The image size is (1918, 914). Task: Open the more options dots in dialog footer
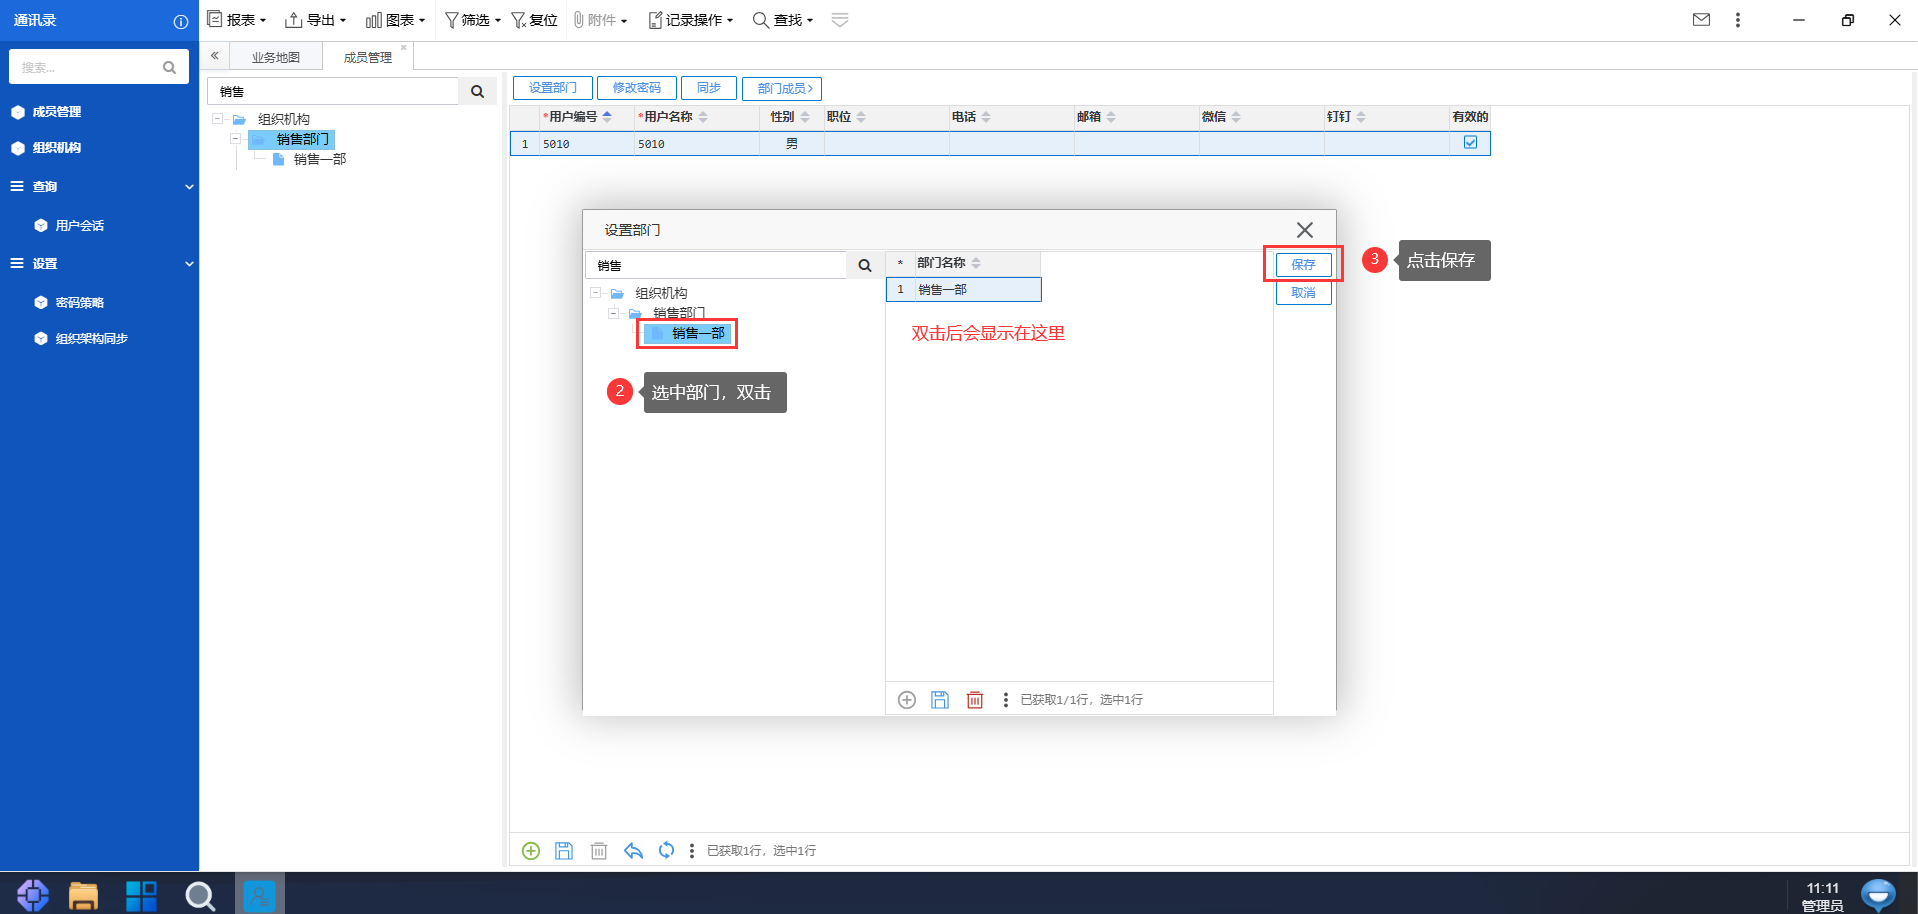coord(1006,700)
